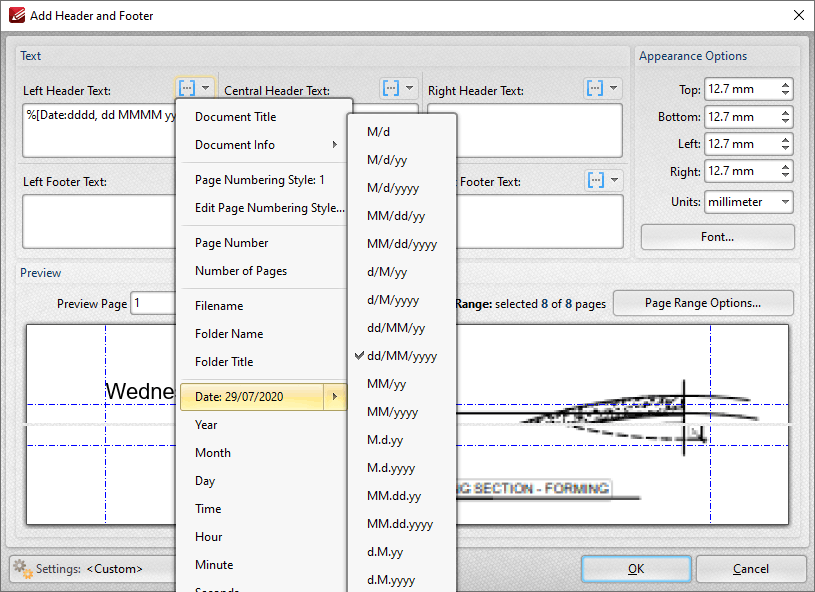Click the Top margin value field

(742, 89)
